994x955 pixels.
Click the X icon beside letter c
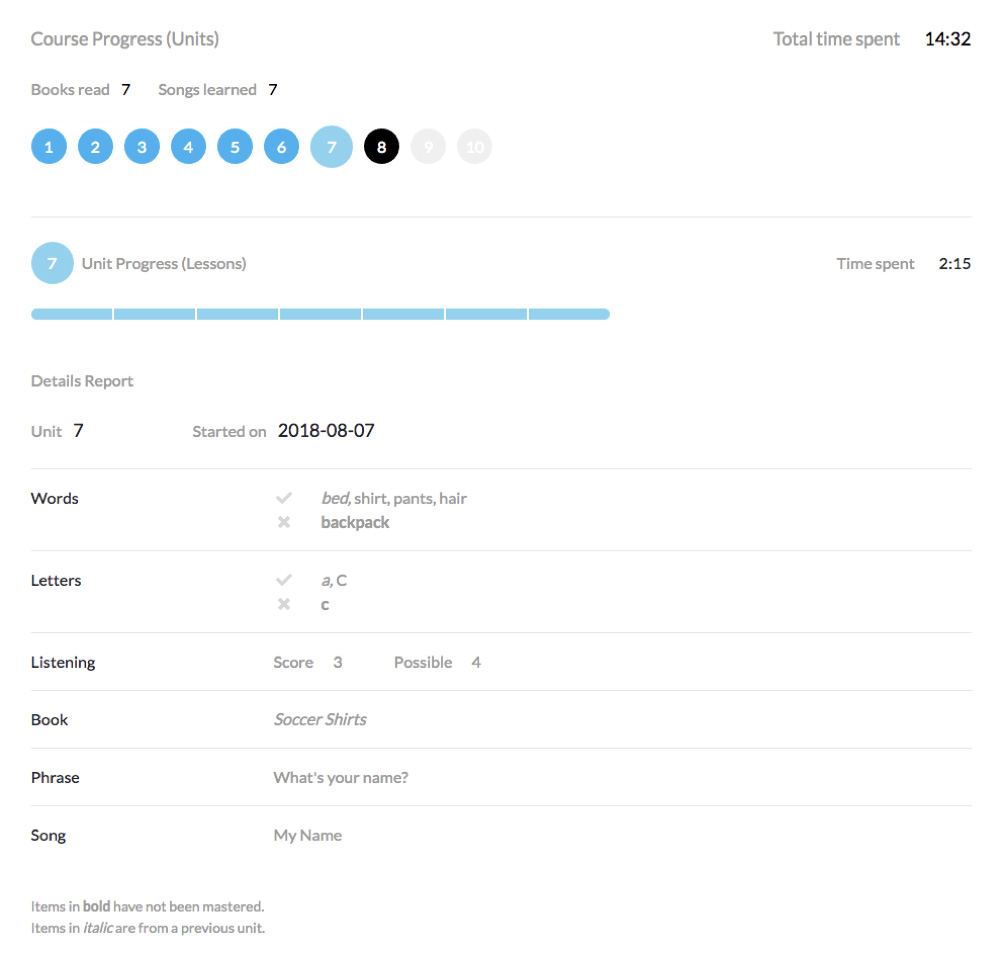click(284, 604)
